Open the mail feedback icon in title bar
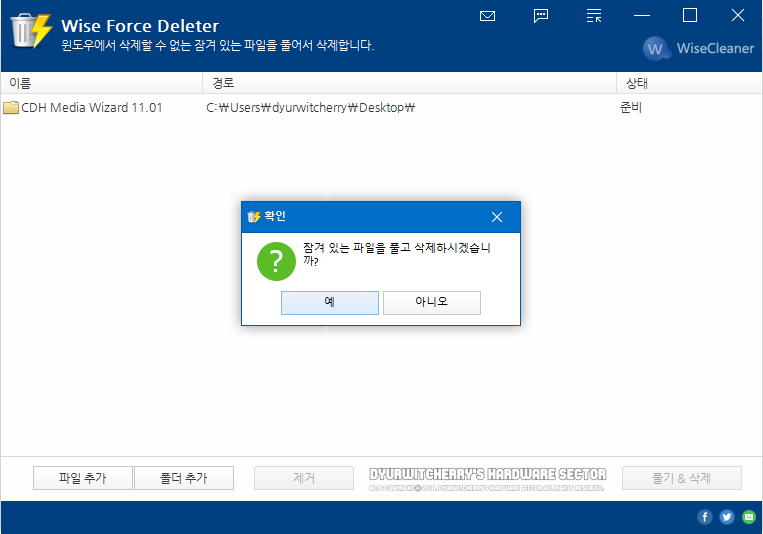This screenshot has height=534, width=763. click(x=487, y=16)
